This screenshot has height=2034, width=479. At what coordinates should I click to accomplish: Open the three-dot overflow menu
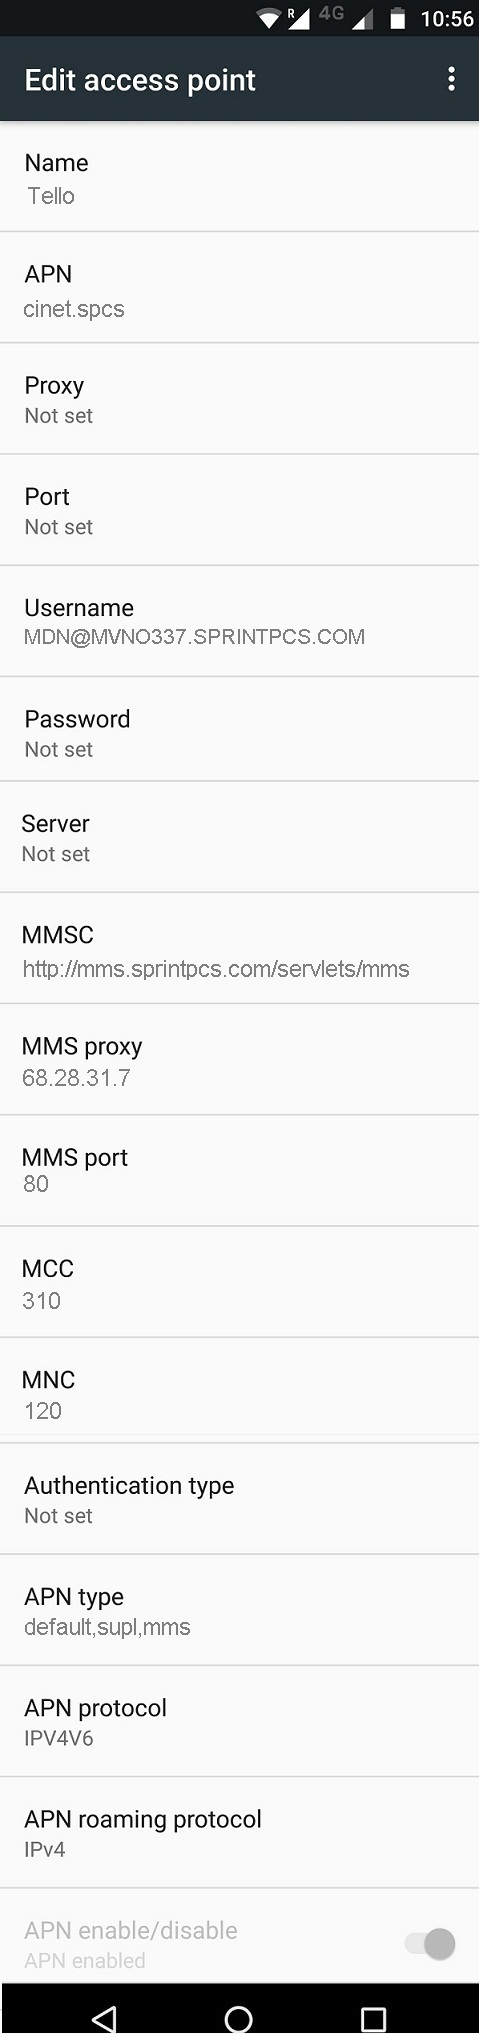(x=452, y=79)
